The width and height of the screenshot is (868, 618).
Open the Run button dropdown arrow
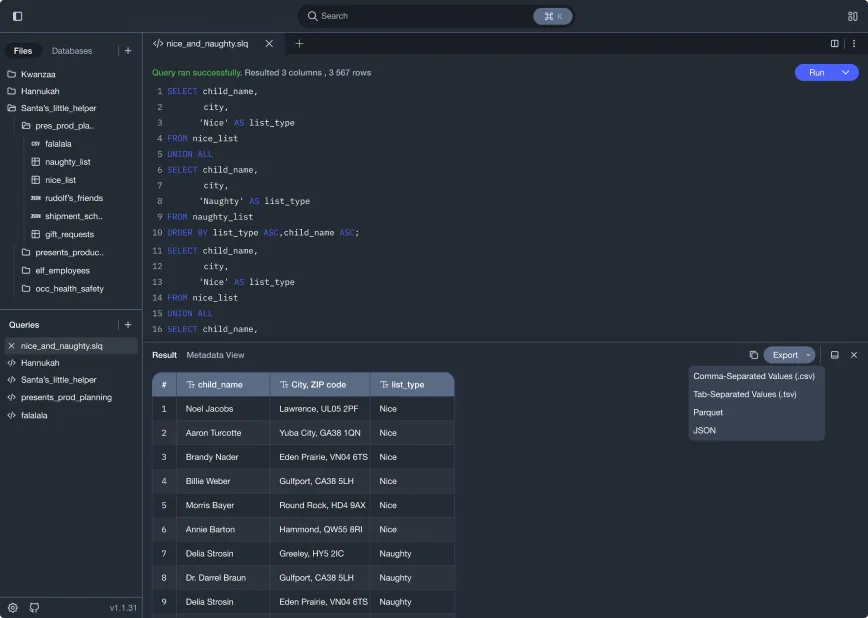pos(846,73)
